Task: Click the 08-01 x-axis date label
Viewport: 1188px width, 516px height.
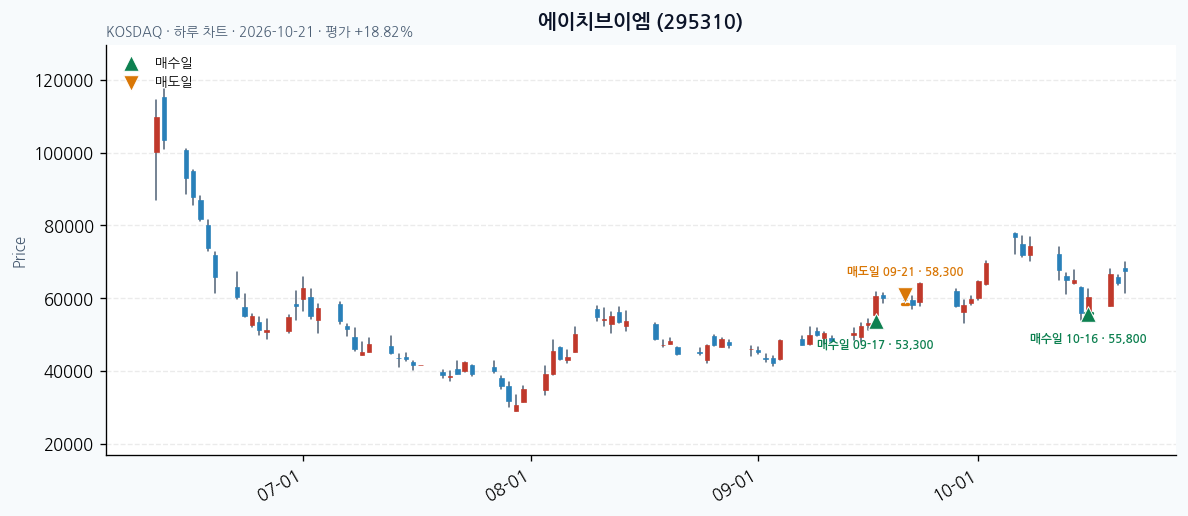Action: [x=506, y=486]
